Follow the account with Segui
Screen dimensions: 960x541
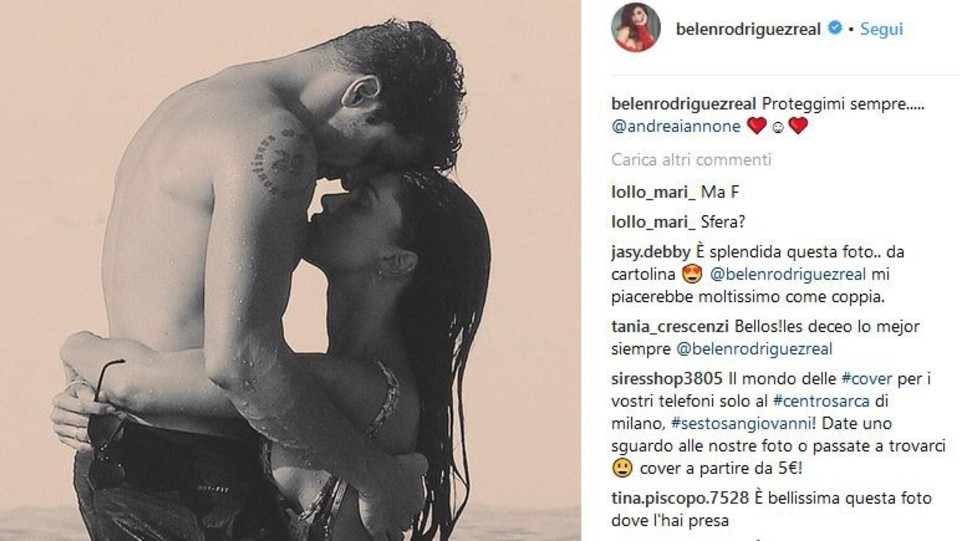coord(882,29)
